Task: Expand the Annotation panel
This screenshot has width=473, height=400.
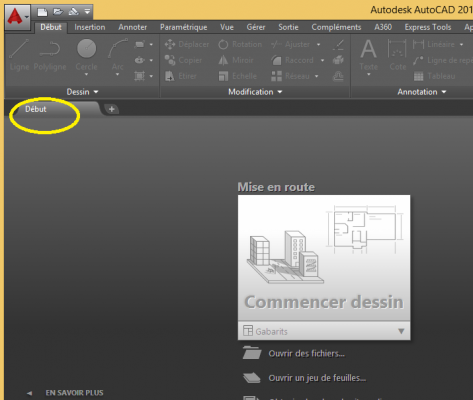Action: 422,92
